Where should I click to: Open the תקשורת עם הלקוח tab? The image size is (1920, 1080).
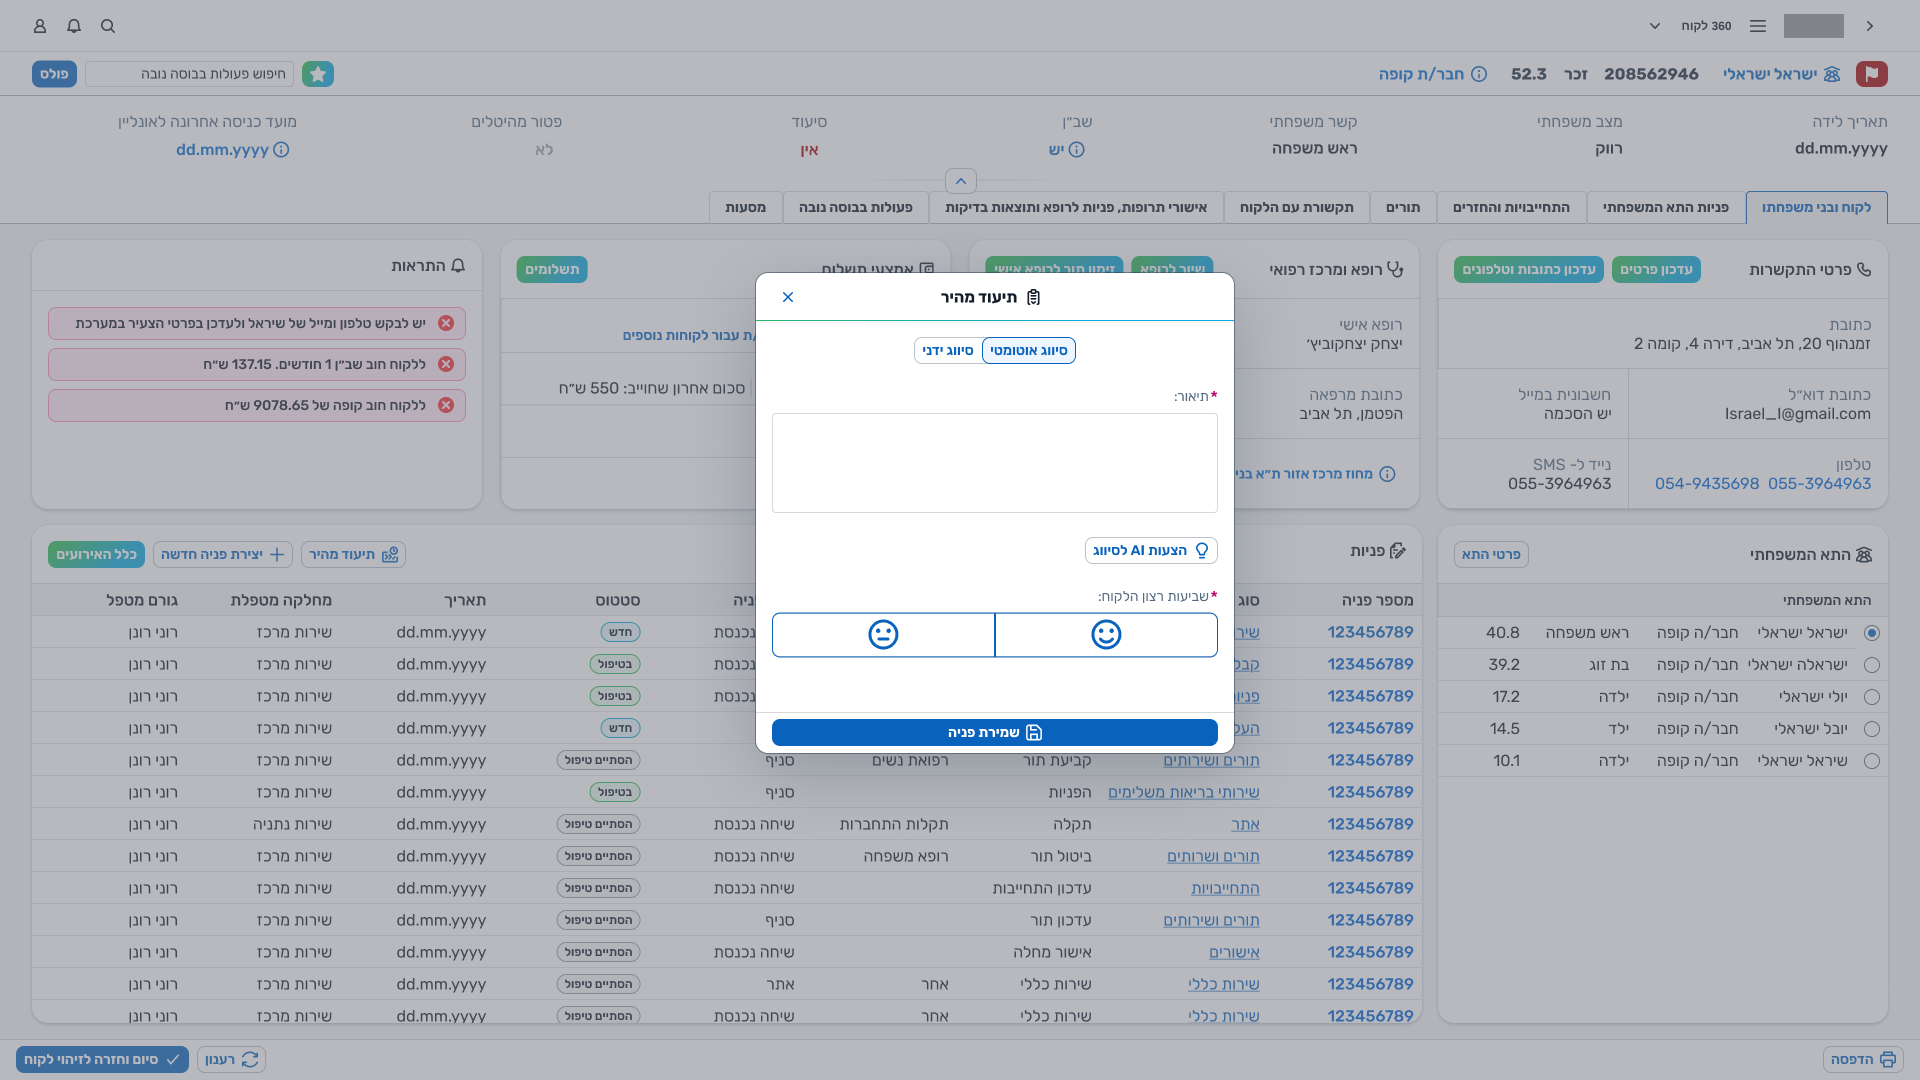click(x=1297, y=207)
